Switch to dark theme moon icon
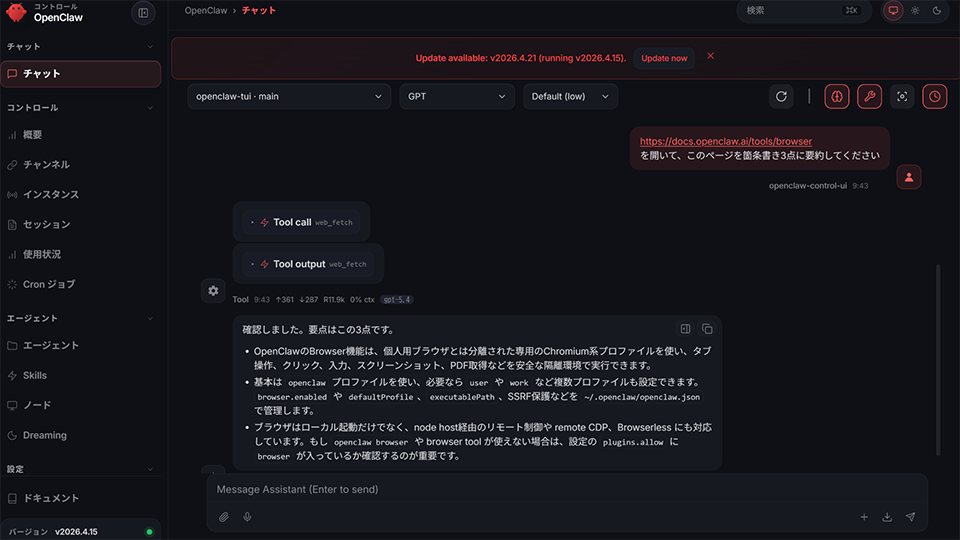The image size is (960, 540). [937, 10]
